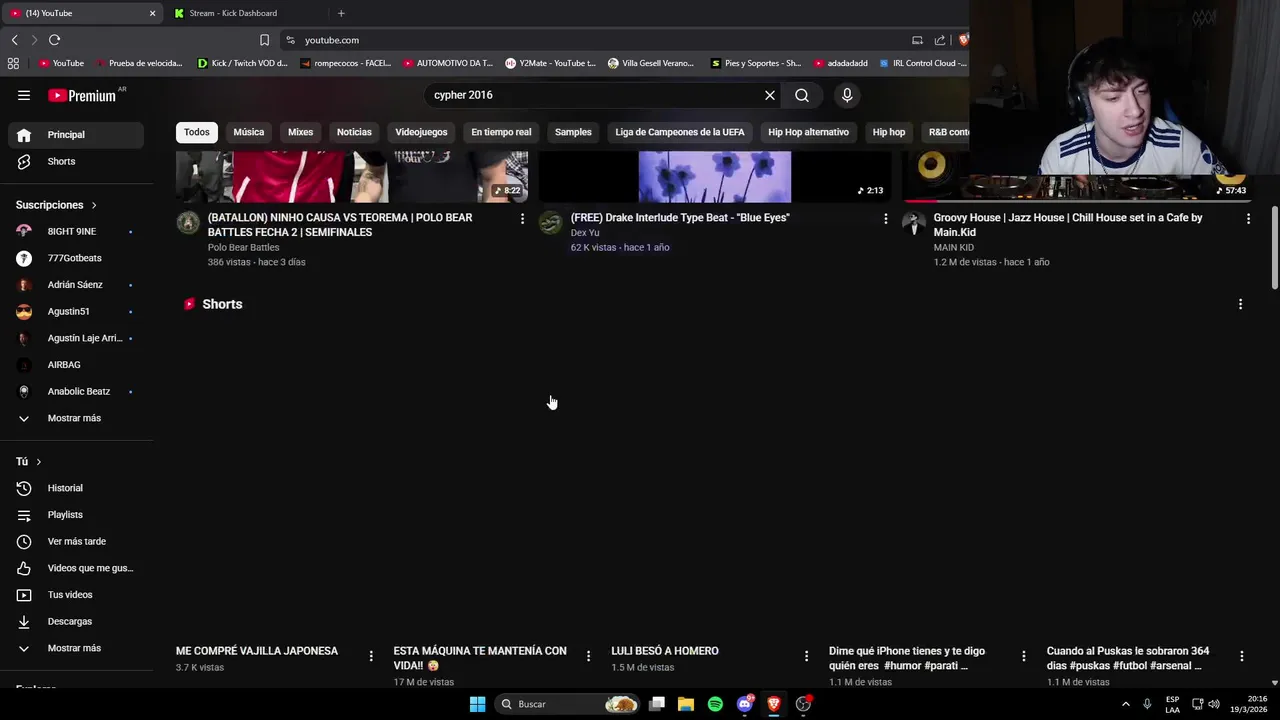Open options for ME COMPRÉ VAJILLA JAPONESA short
Viewport: 1280px width, 720px height.
pyautogui.click(x=371, y=656)
